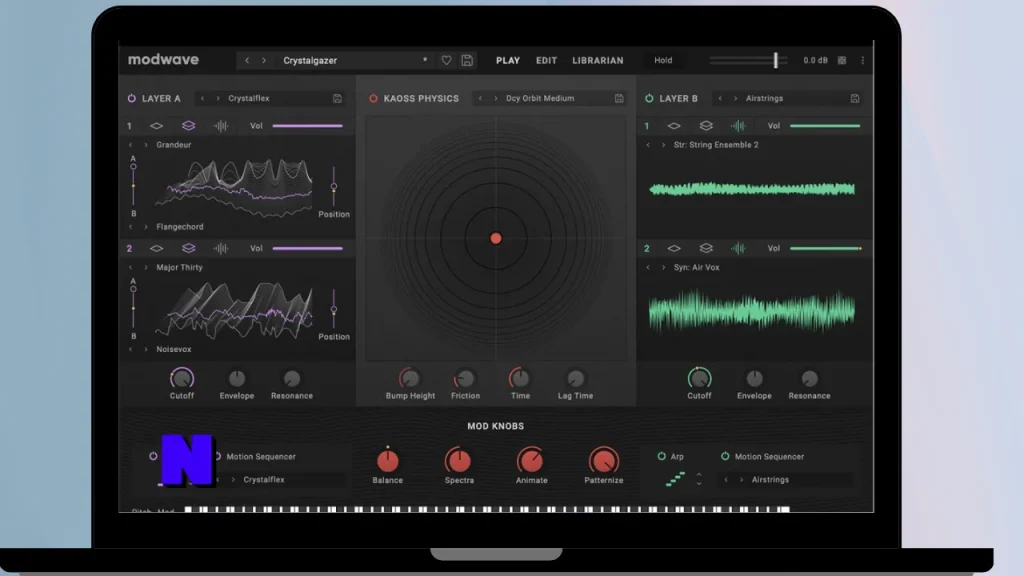Select sample mode for Layer A oscillator 2
Viewport: 1024px width, 576px height.
(221, 249)
